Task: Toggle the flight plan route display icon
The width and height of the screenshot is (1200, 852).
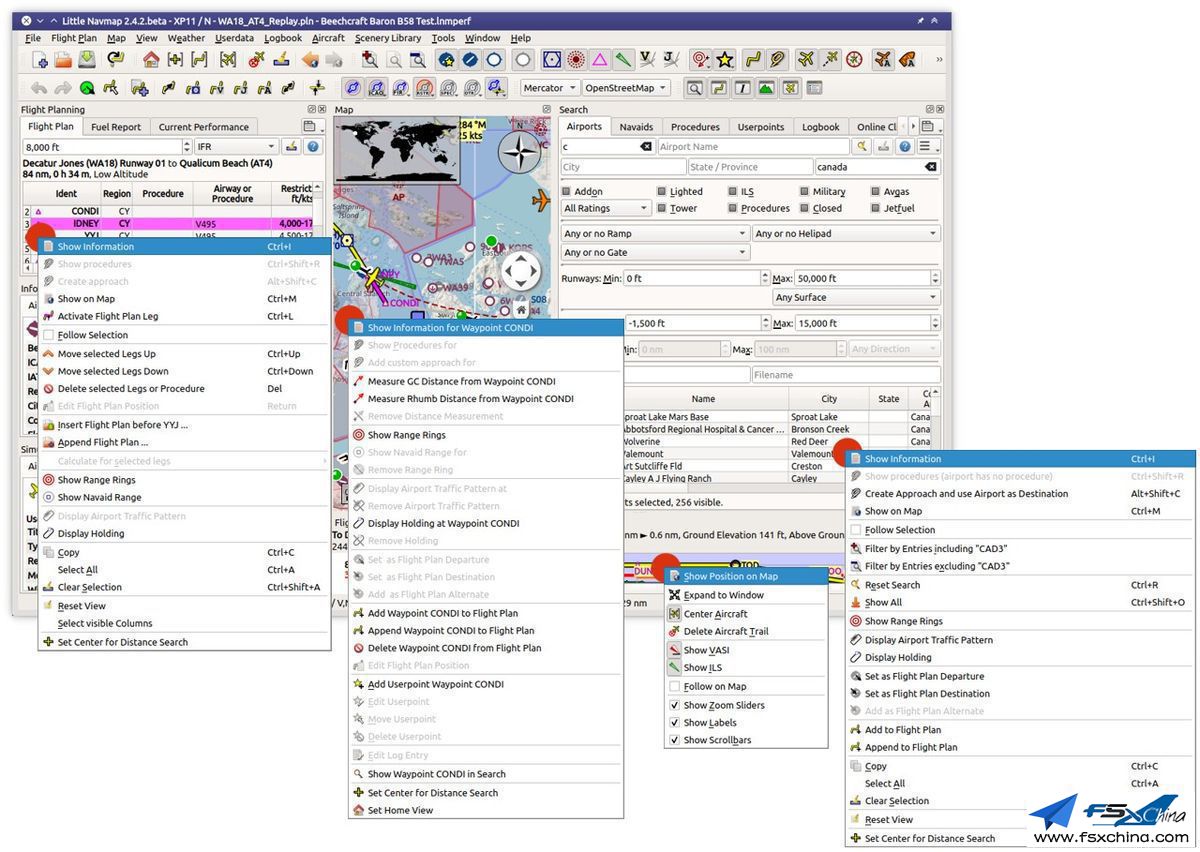Action: 753,60
